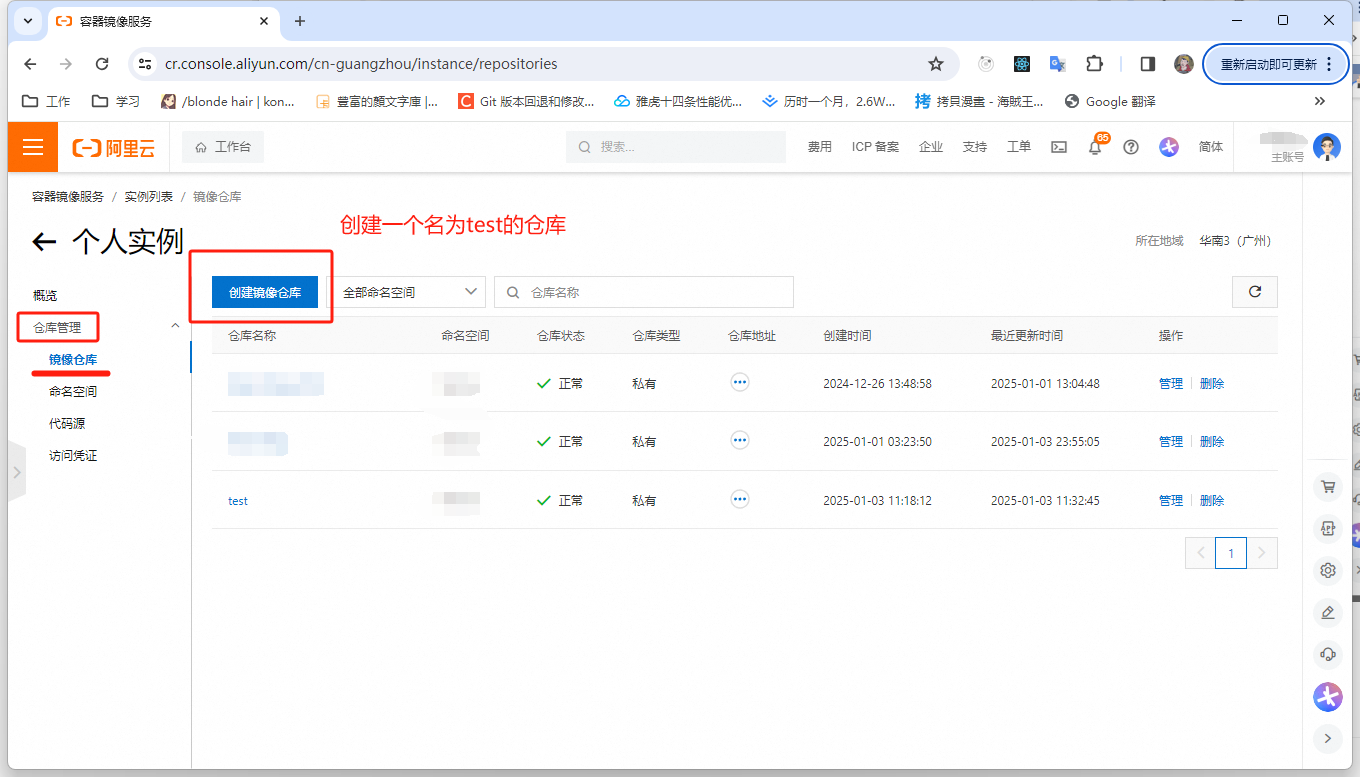Open the AI assistant star icon in header
The height and width of the screenshot is (777, 1360).
[x=1169, y=147]
